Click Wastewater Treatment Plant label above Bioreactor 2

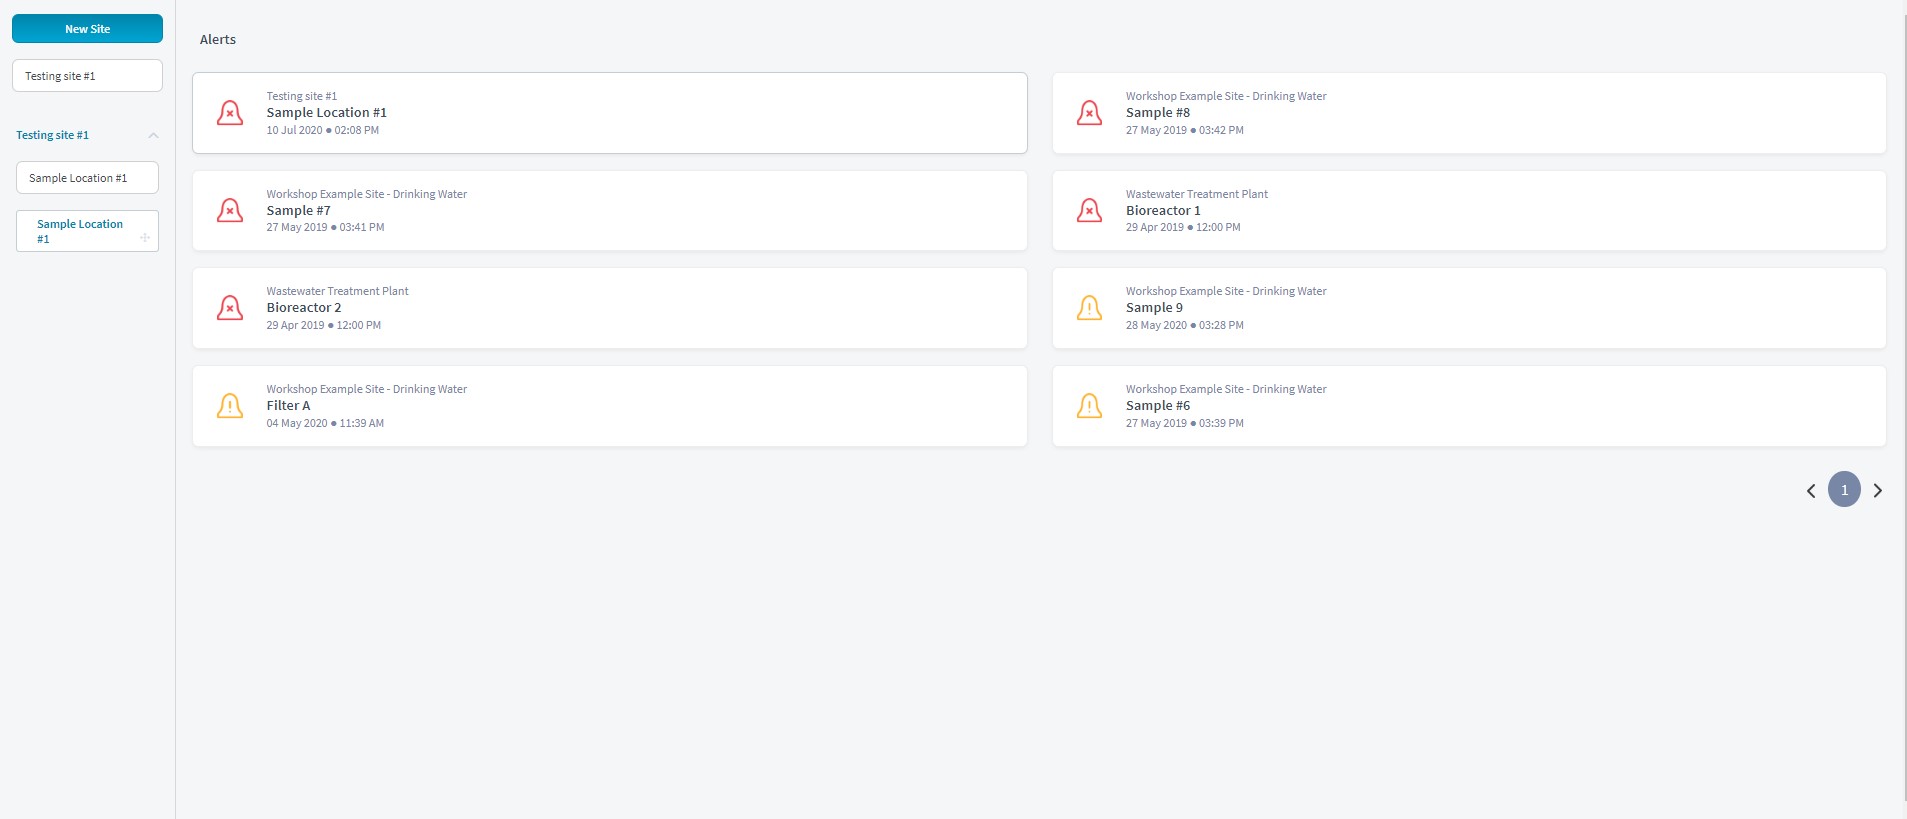coord(337,291)
